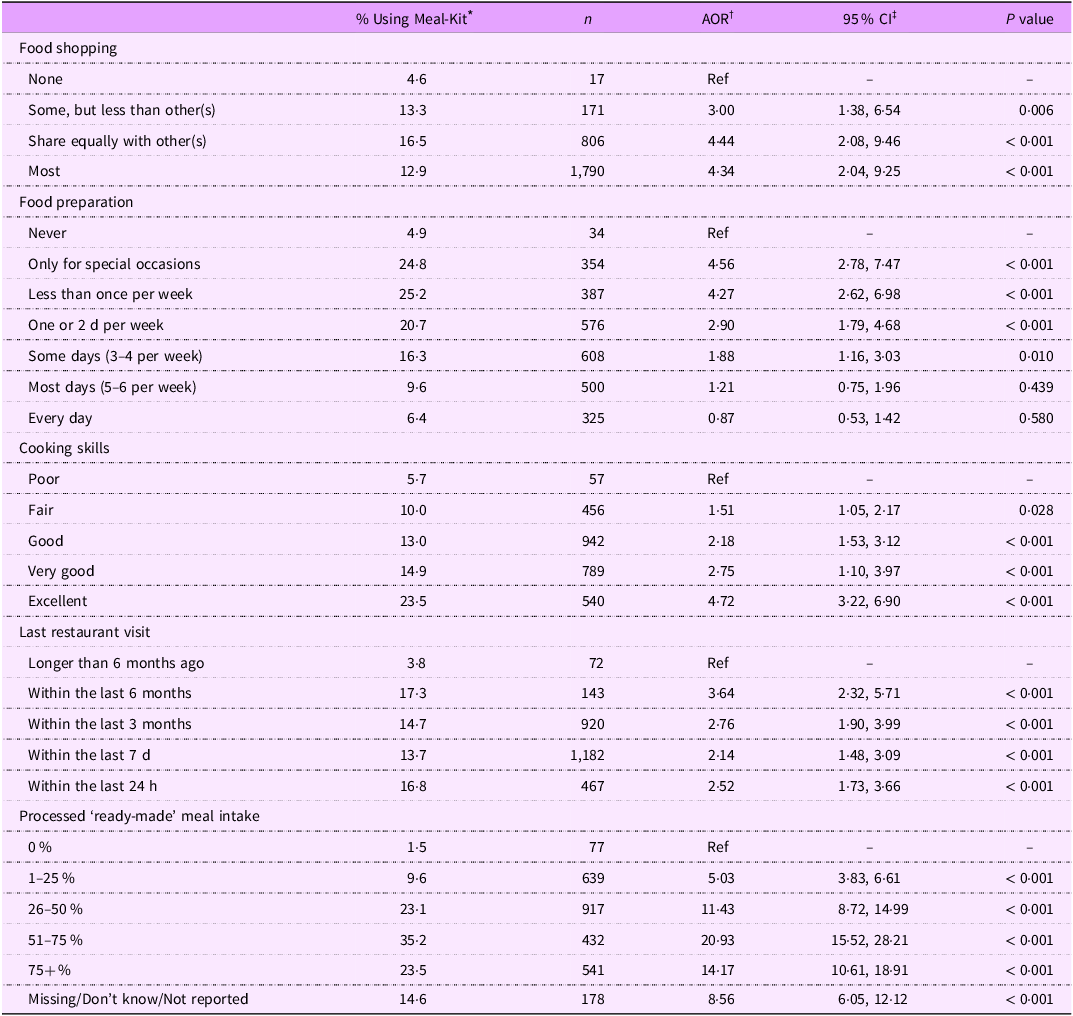Click the 'Cooking skills' section heading
The image size is (1073, 1016).
(x=64, y=448)
